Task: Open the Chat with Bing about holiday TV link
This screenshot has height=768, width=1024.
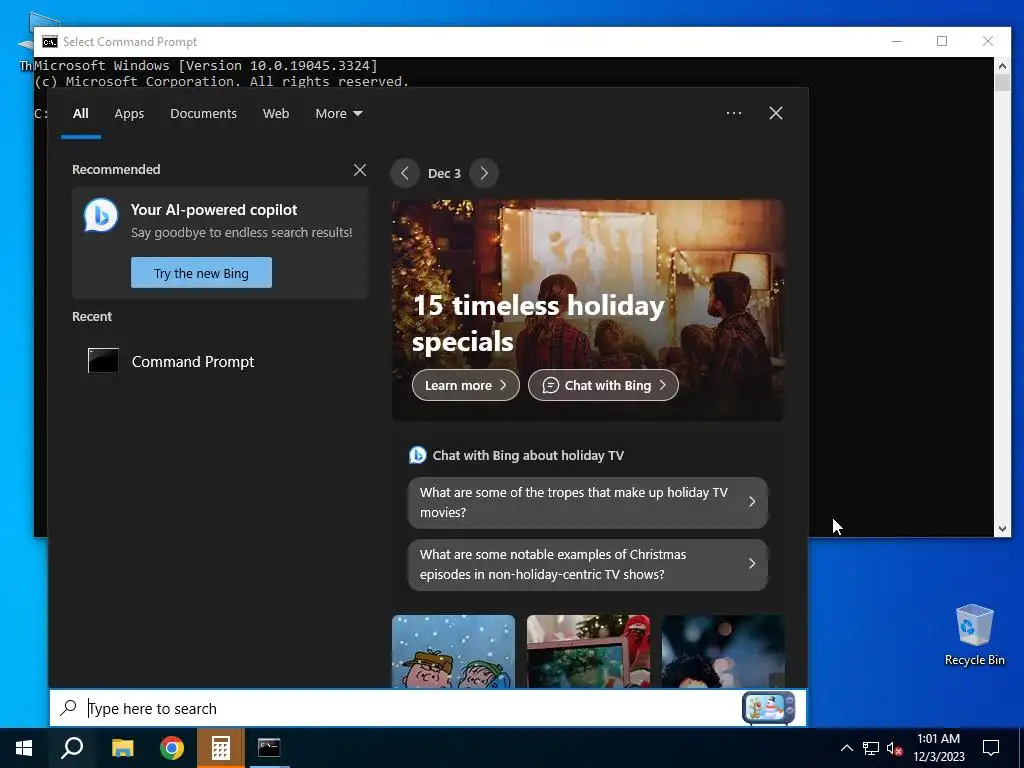Action: pyautogui.click(x=528, y=455)
